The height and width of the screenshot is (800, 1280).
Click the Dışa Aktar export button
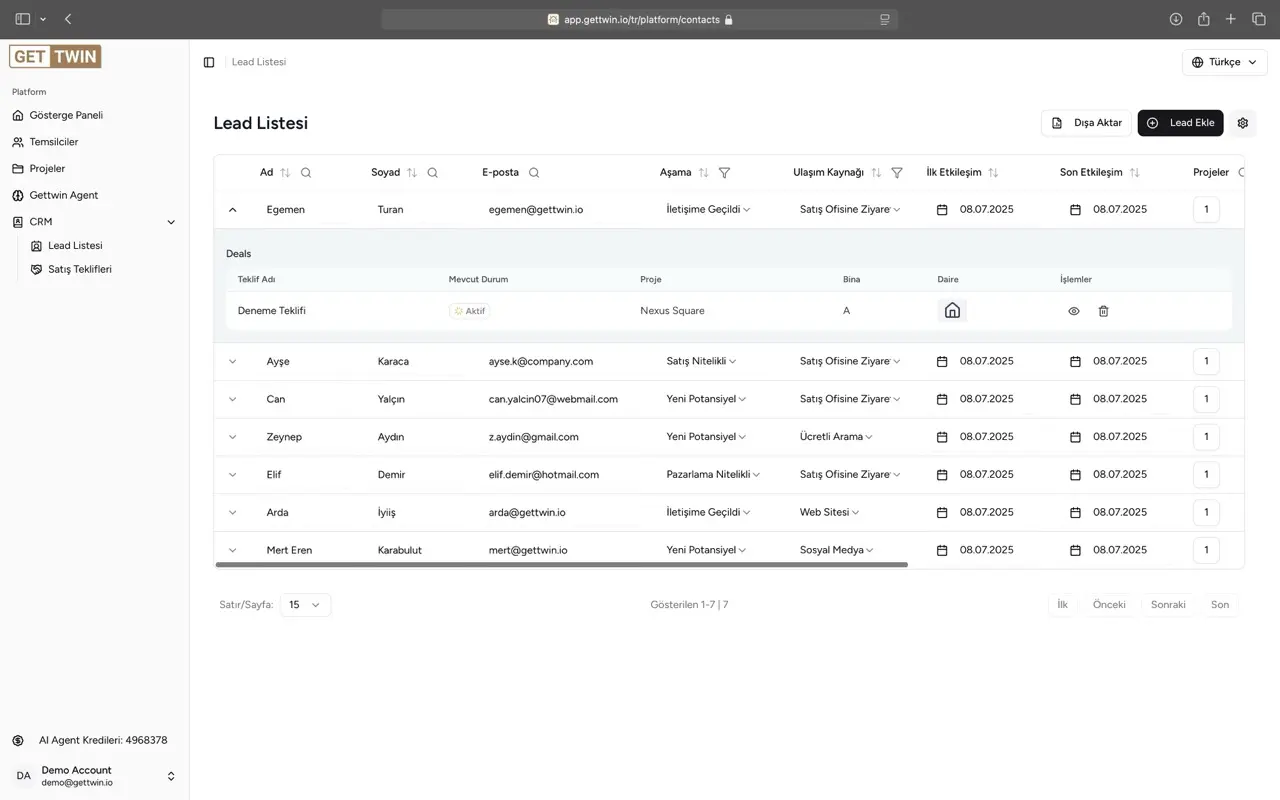1086,122
